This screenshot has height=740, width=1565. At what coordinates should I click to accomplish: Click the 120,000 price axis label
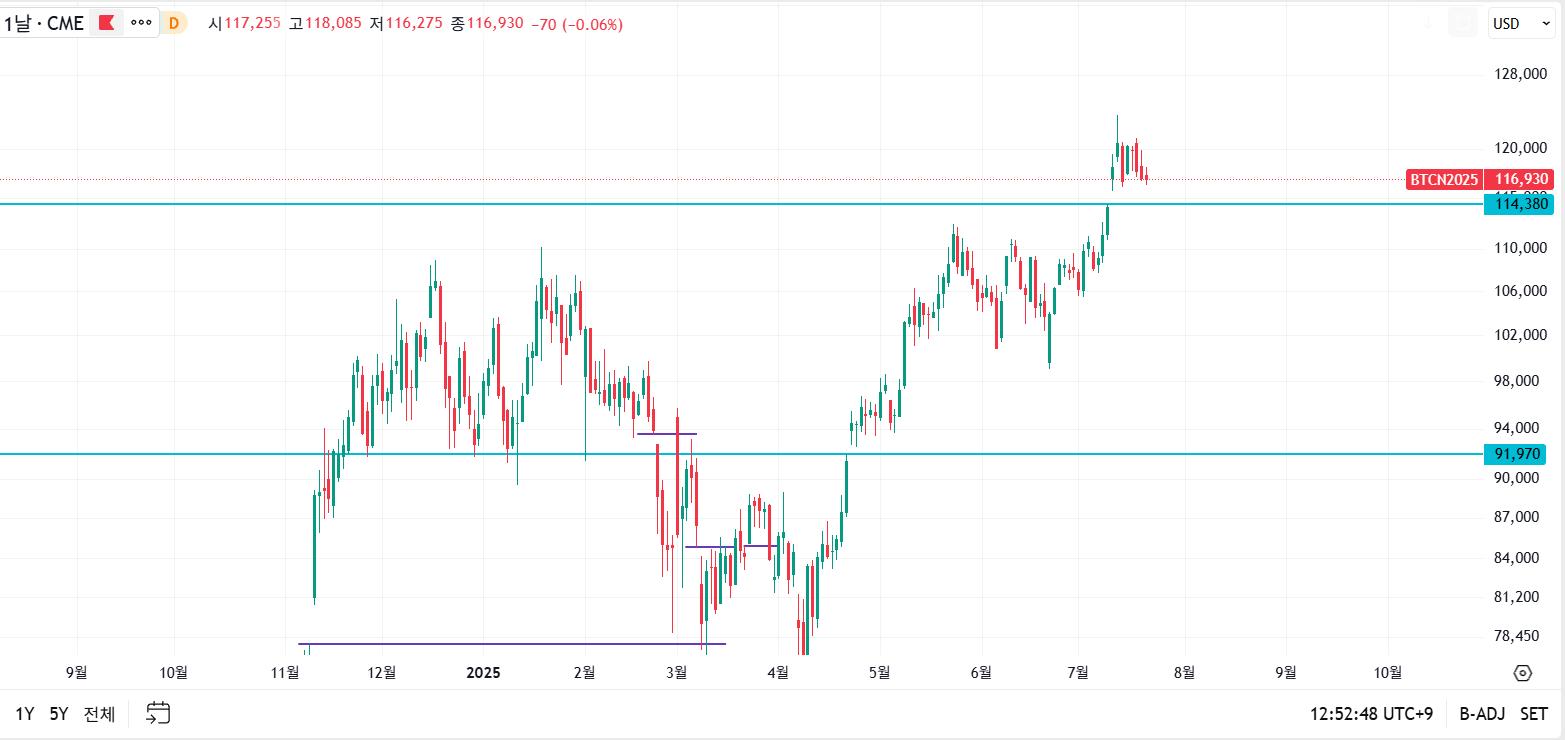pyautogui.click(x=1520, y=149)
